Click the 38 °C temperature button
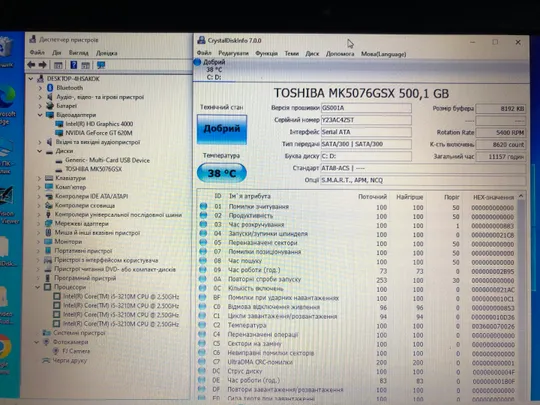 [222, 173]
